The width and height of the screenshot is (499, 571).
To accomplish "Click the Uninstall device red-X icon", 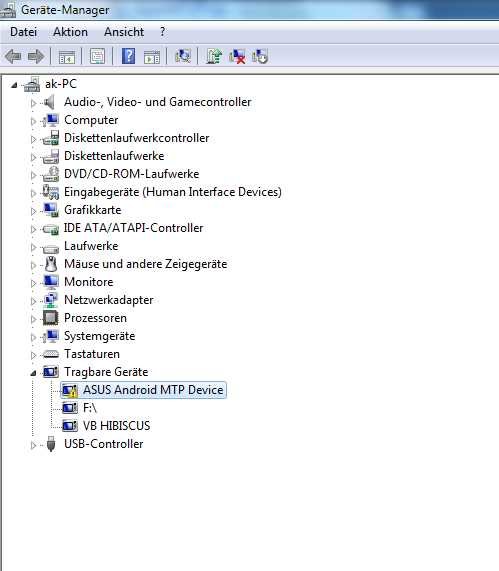I will click(237, 56).
